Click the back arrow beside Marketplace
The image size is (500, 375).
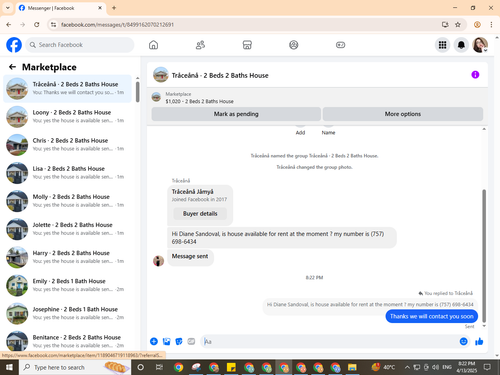pyautogui.click(x=12, y=67)
